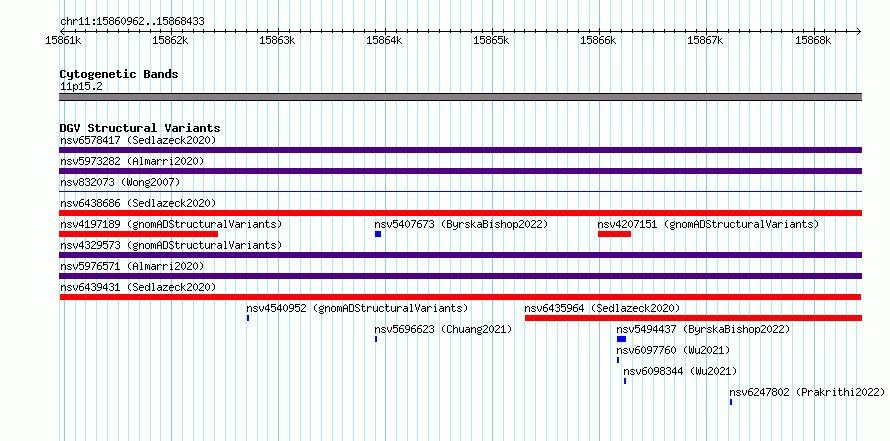Click the nsv5696623 (Chuang2021) label

click(443, 329)
